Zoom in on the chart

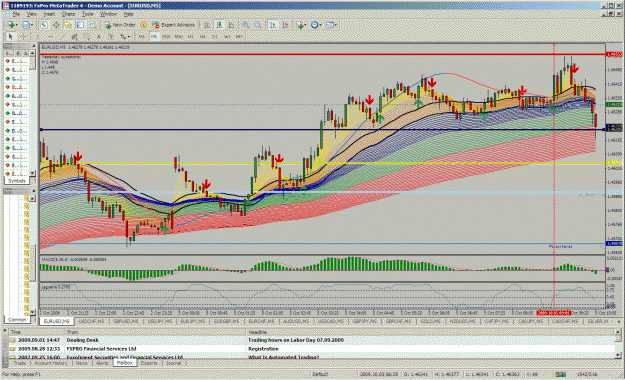point(246,25)
